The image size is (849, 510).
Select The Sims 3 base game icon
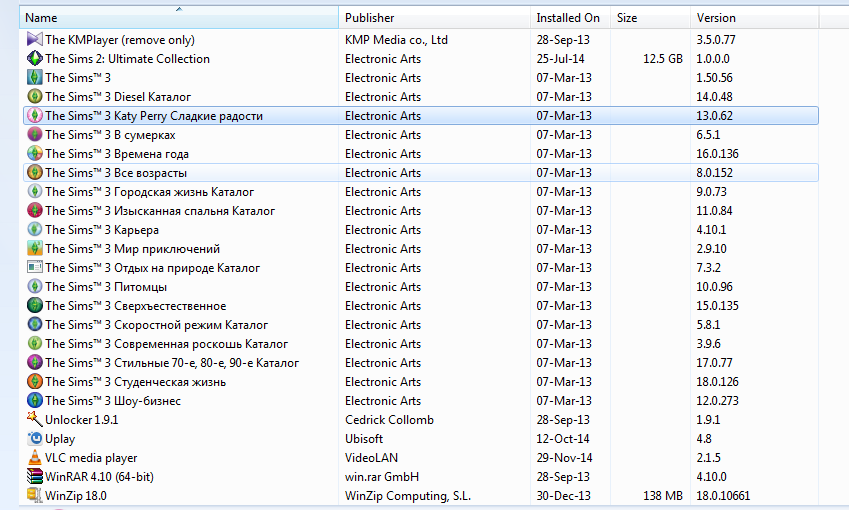[35, 77]
